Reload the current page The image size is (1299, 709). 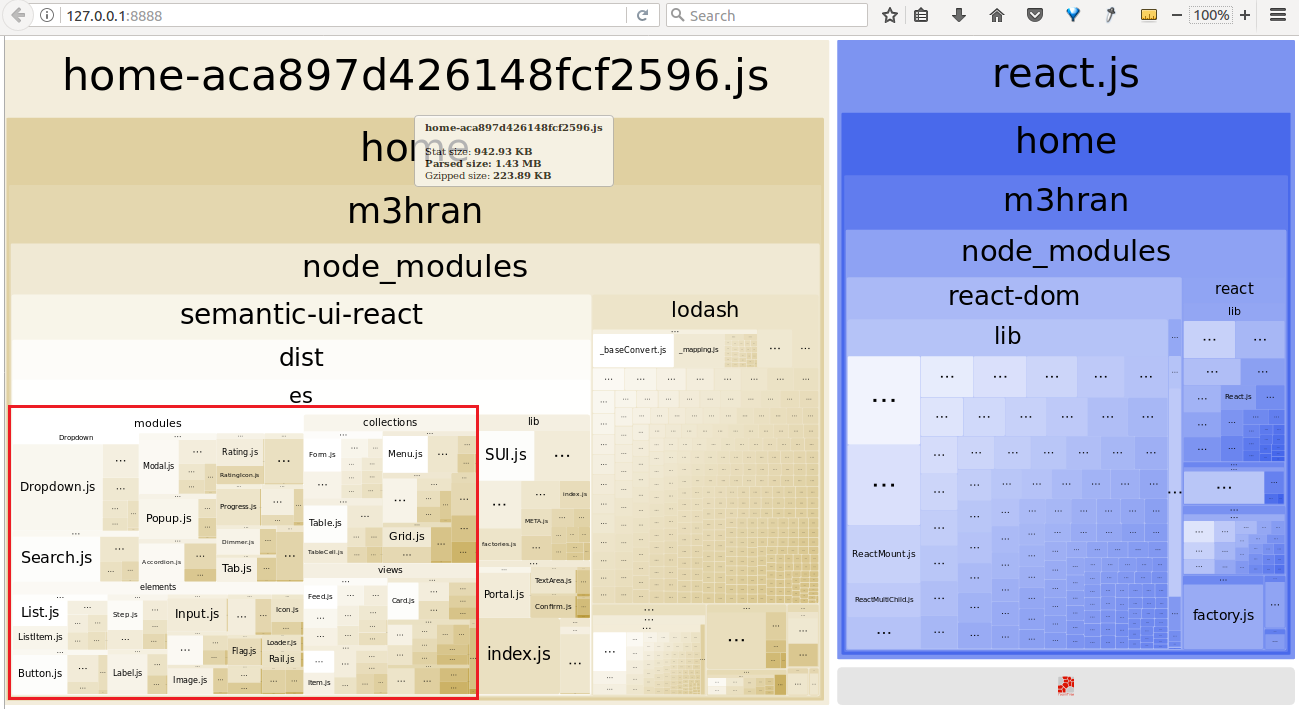(642, 15)
